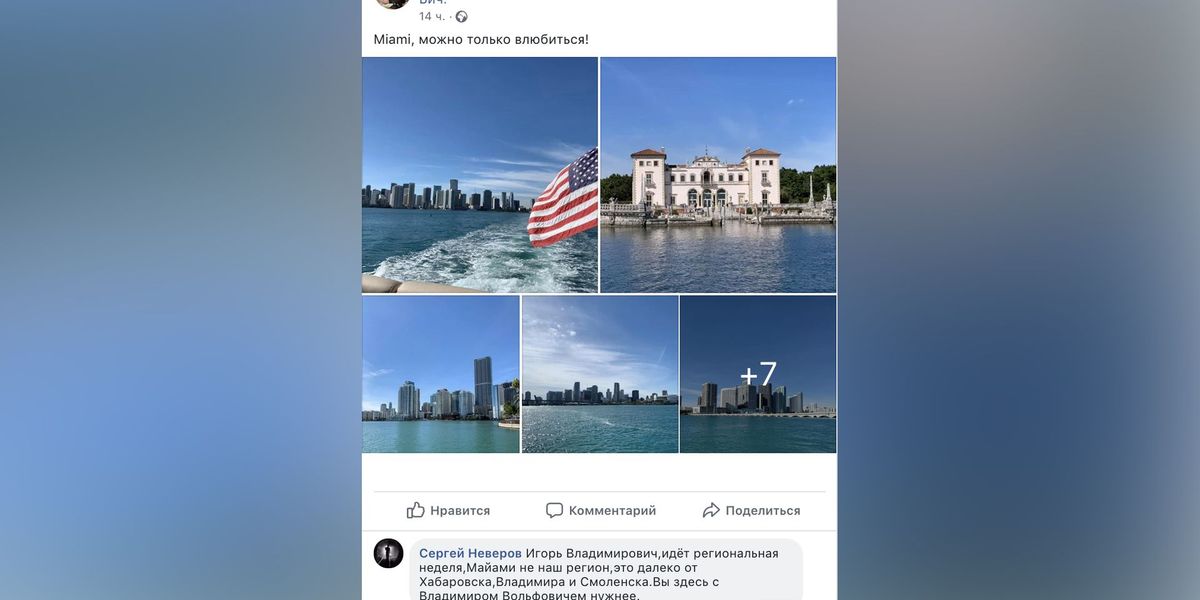Open the photo of skyscrapers with palm trees

pos(441,374)
